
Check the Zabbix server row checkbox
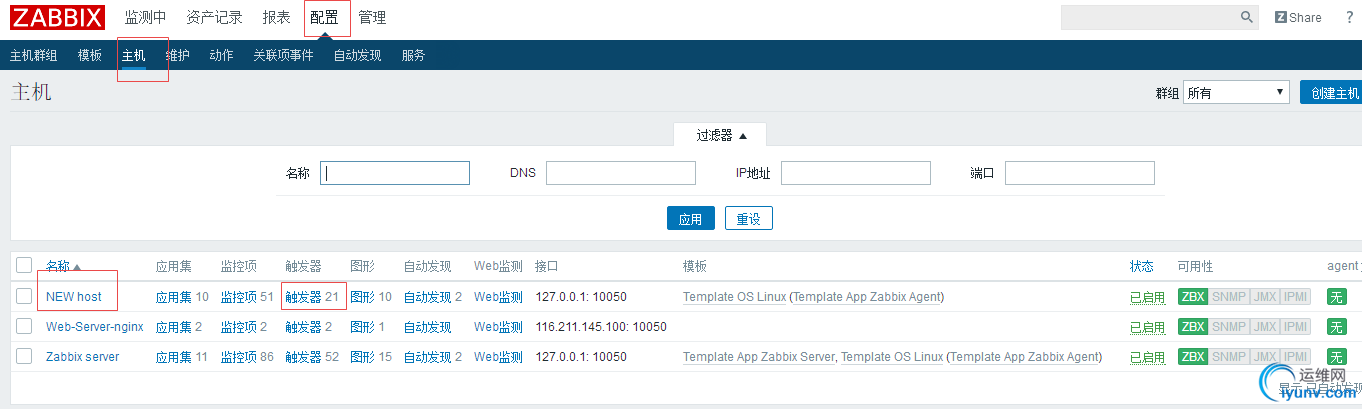coord(24,356)
